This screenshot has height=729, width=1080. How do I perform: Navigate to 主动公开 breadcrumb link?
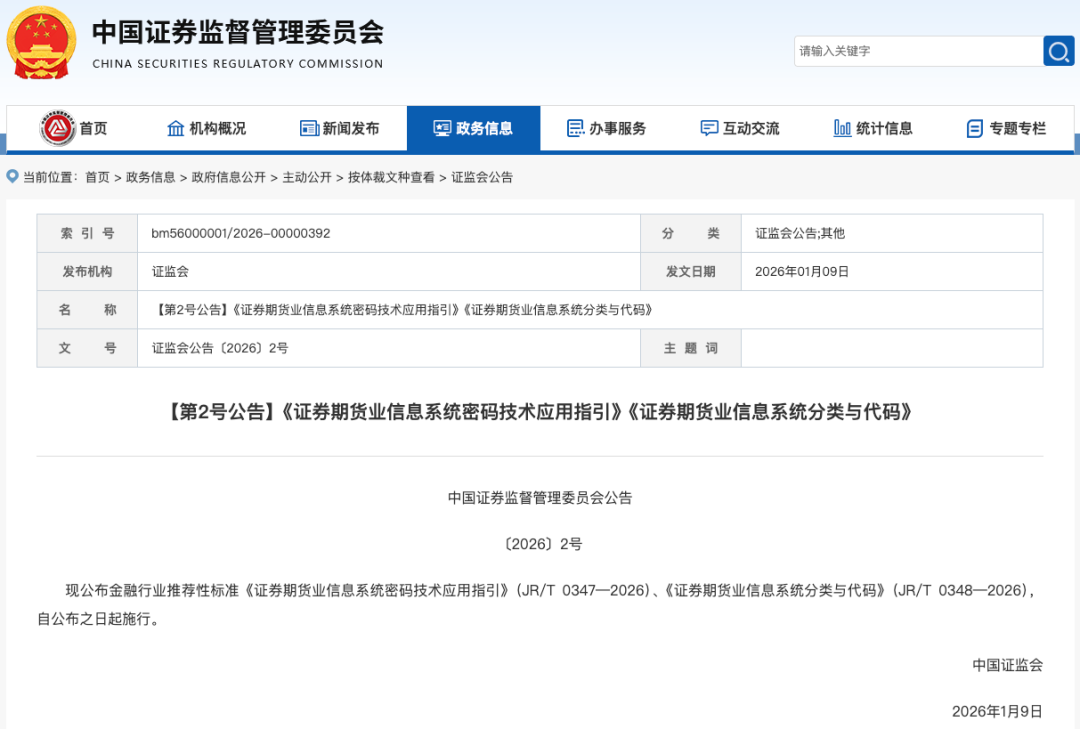pyautogui.click(x=307, y=177)
